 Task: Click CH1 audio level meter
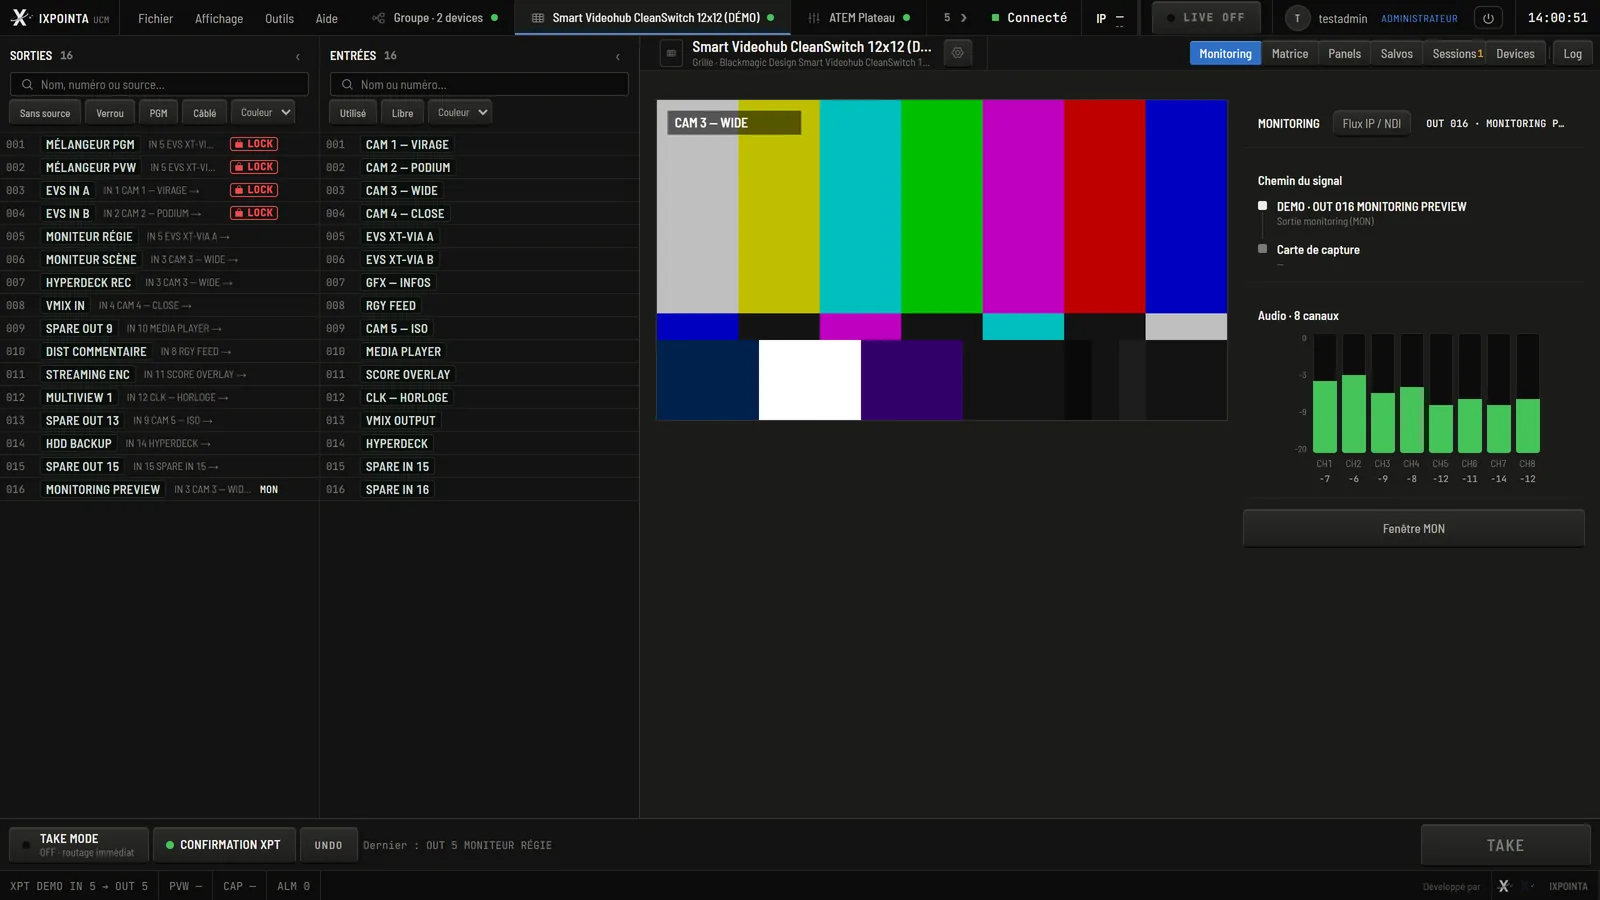tap(1324, 393)
